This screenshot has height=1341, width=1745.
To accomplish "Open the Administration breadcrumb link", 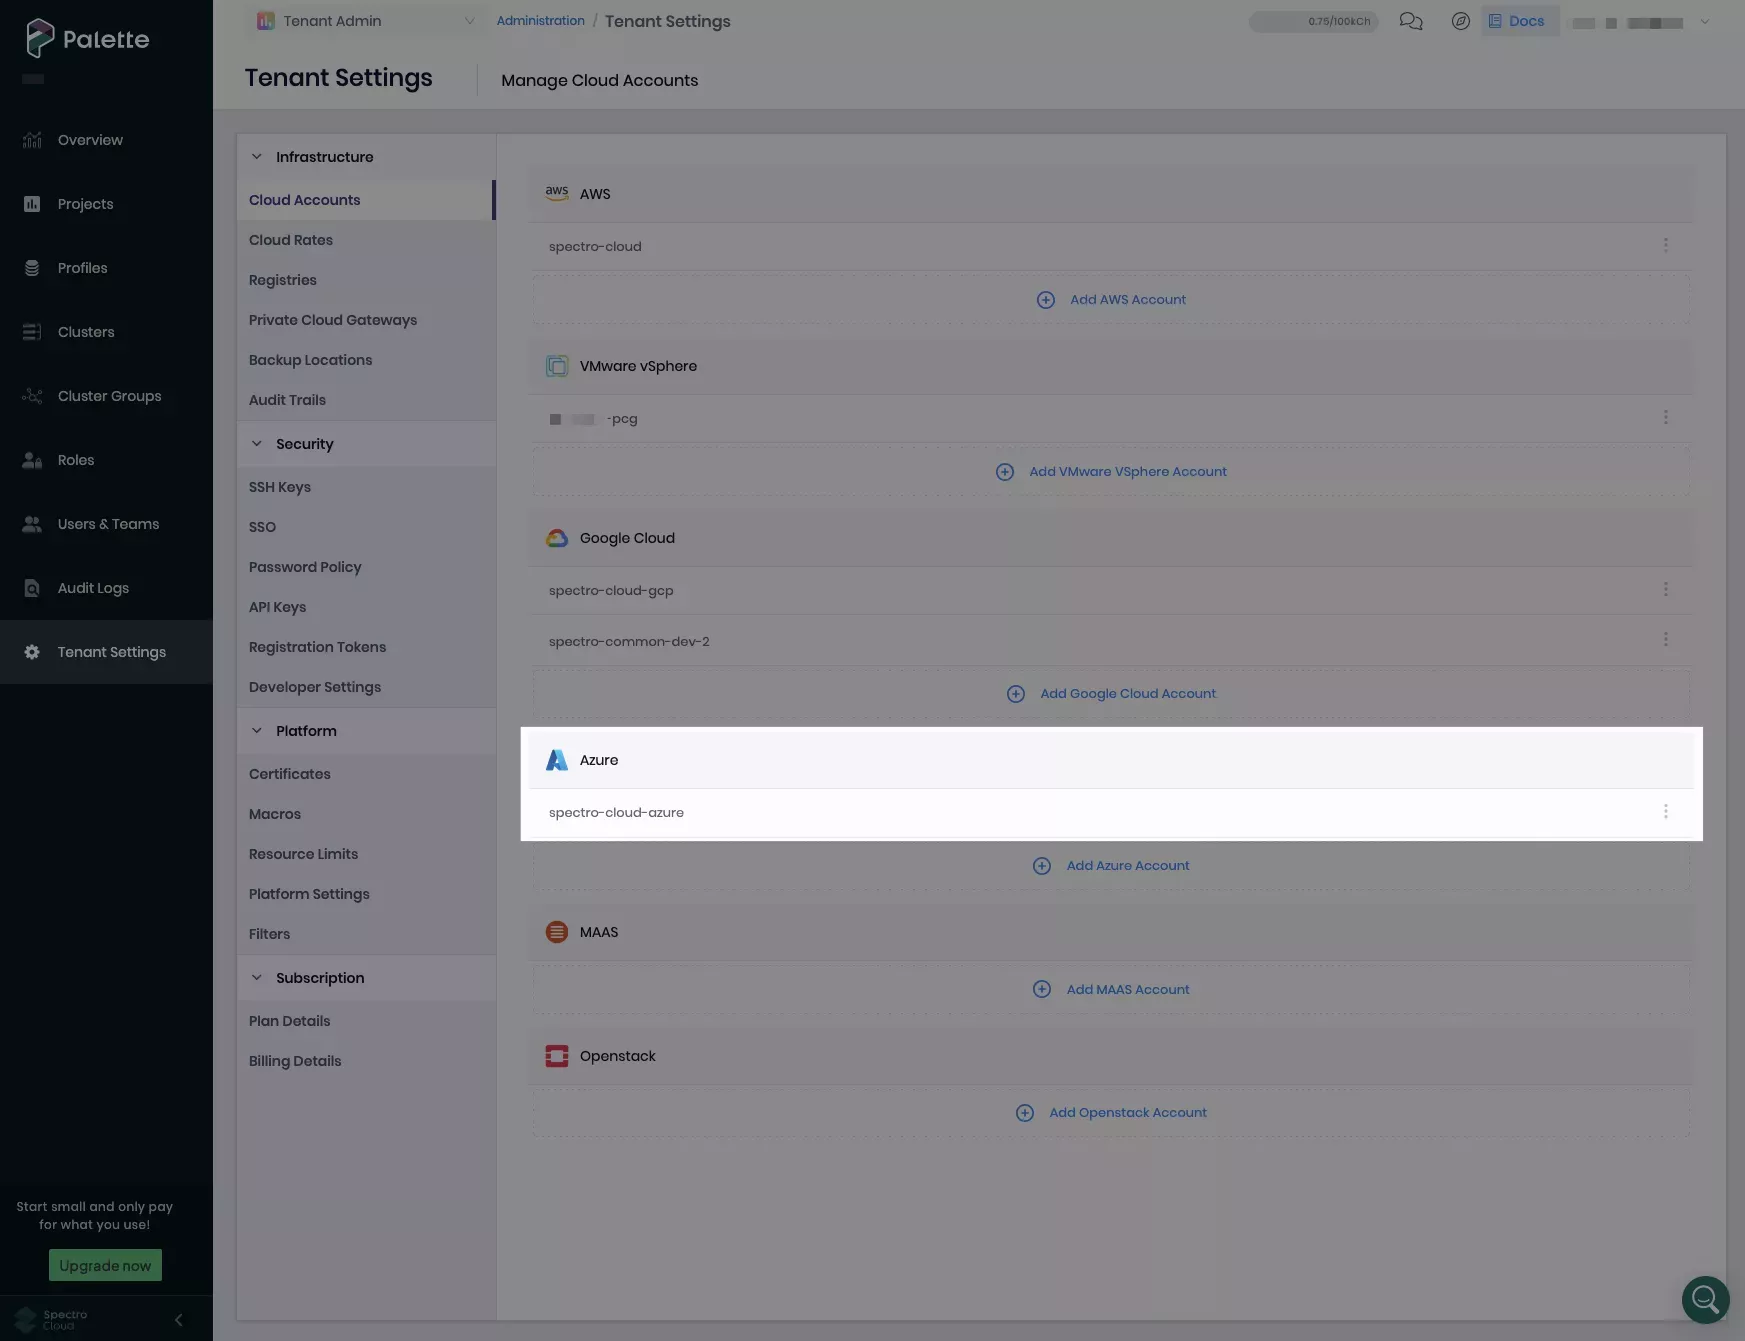I will pyautogui.click(x=541, y=20).
